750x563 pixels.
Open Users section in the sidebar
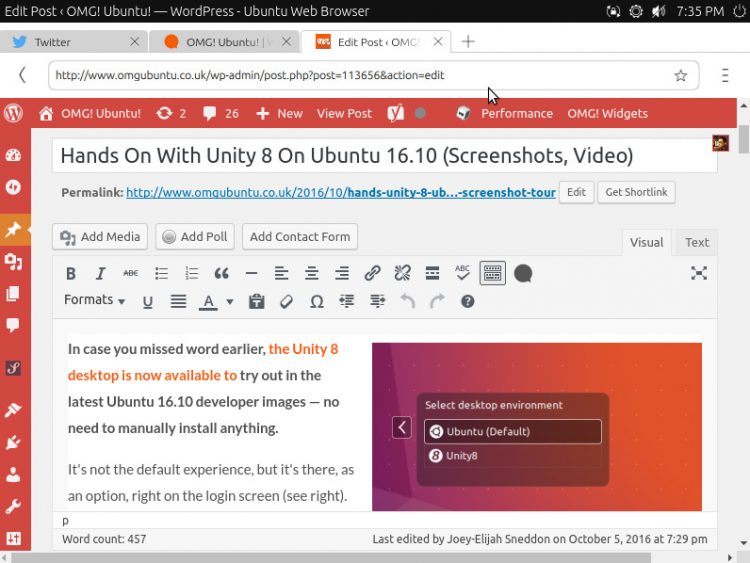click(13, 475)
